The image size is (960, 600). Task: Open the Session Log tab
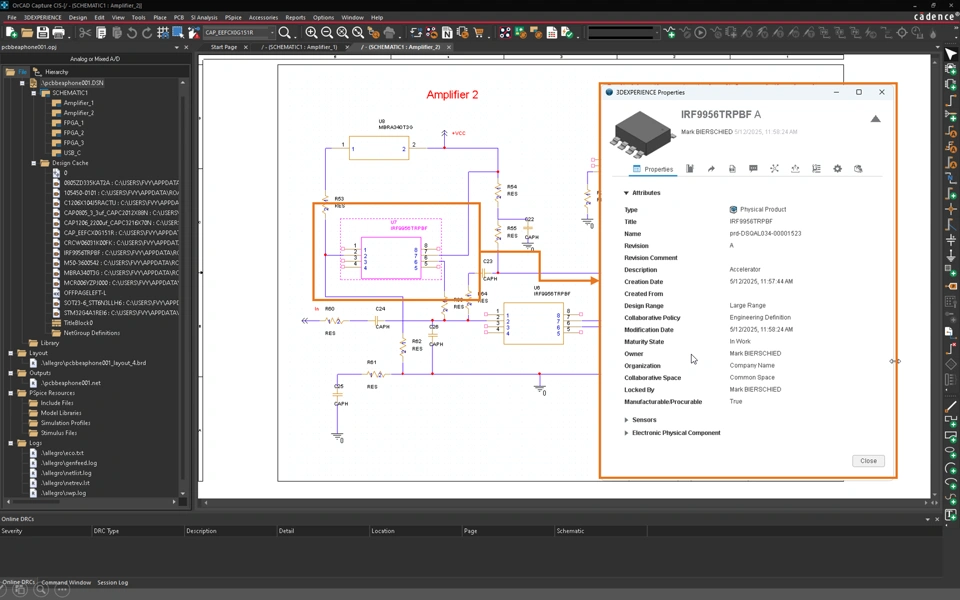tap(113, 583)
